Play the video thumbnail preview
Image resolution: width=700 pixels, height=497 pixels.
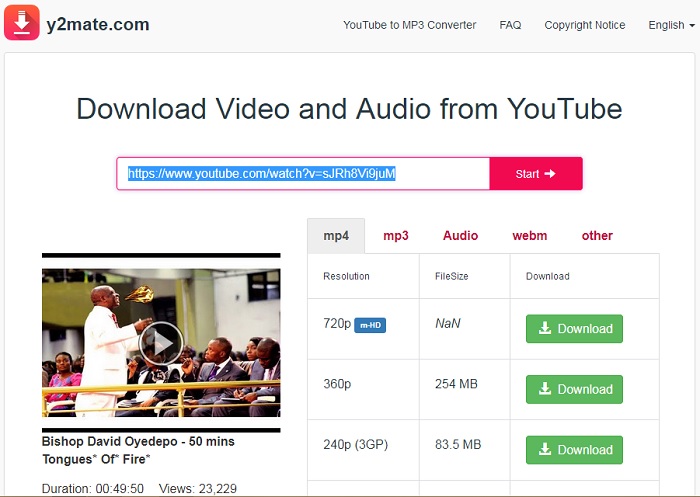tap(161, 343)
